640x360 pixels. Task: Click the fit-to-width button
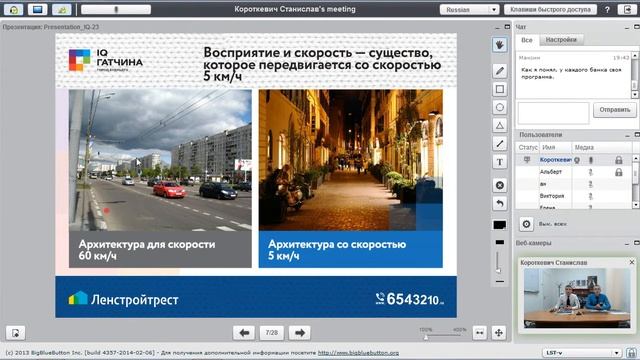coord(480,333)
